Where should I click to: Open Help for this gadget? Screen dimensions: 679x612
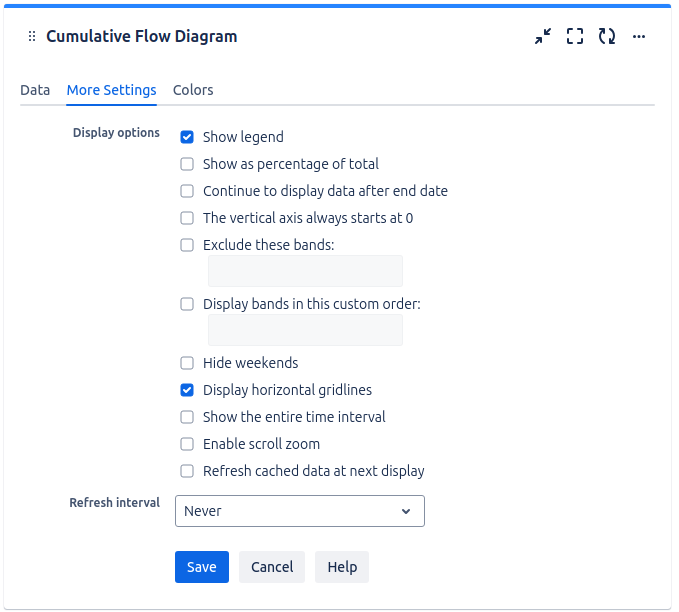pyautogui.click(x=342, y=567)
